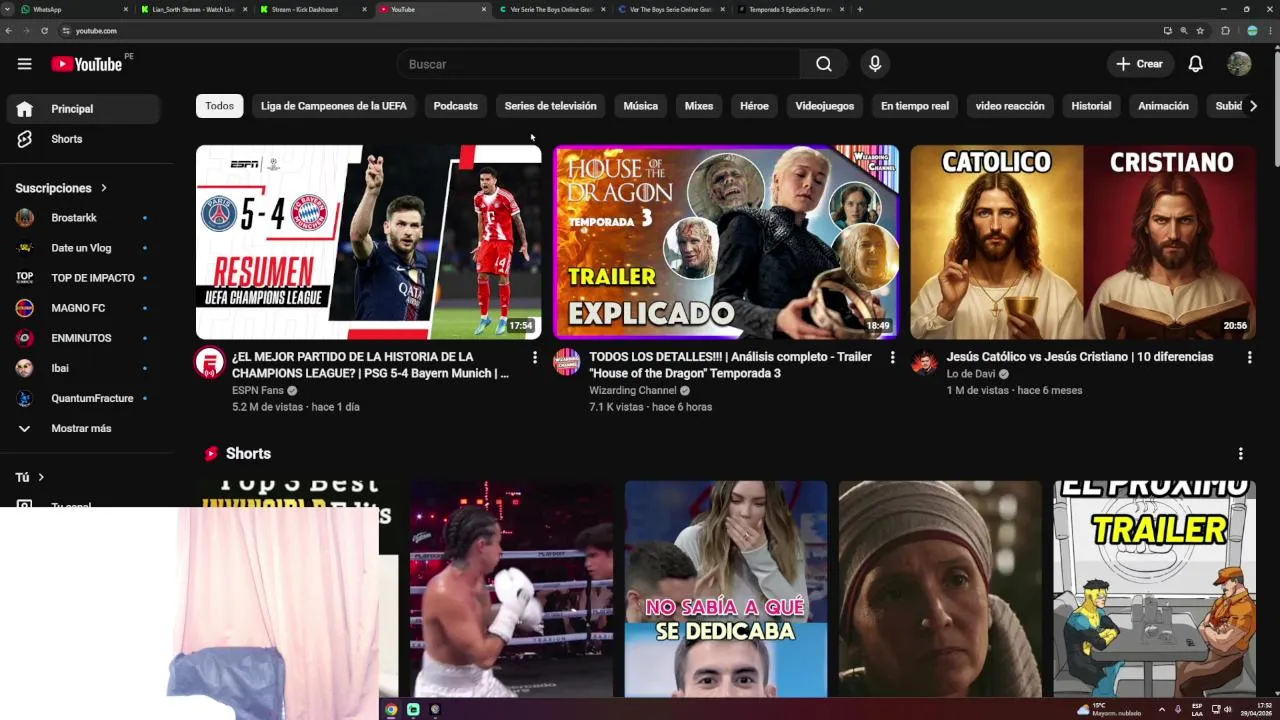Expand the Tú section
Screen dimensions: 1280x720
pos(30,477)
